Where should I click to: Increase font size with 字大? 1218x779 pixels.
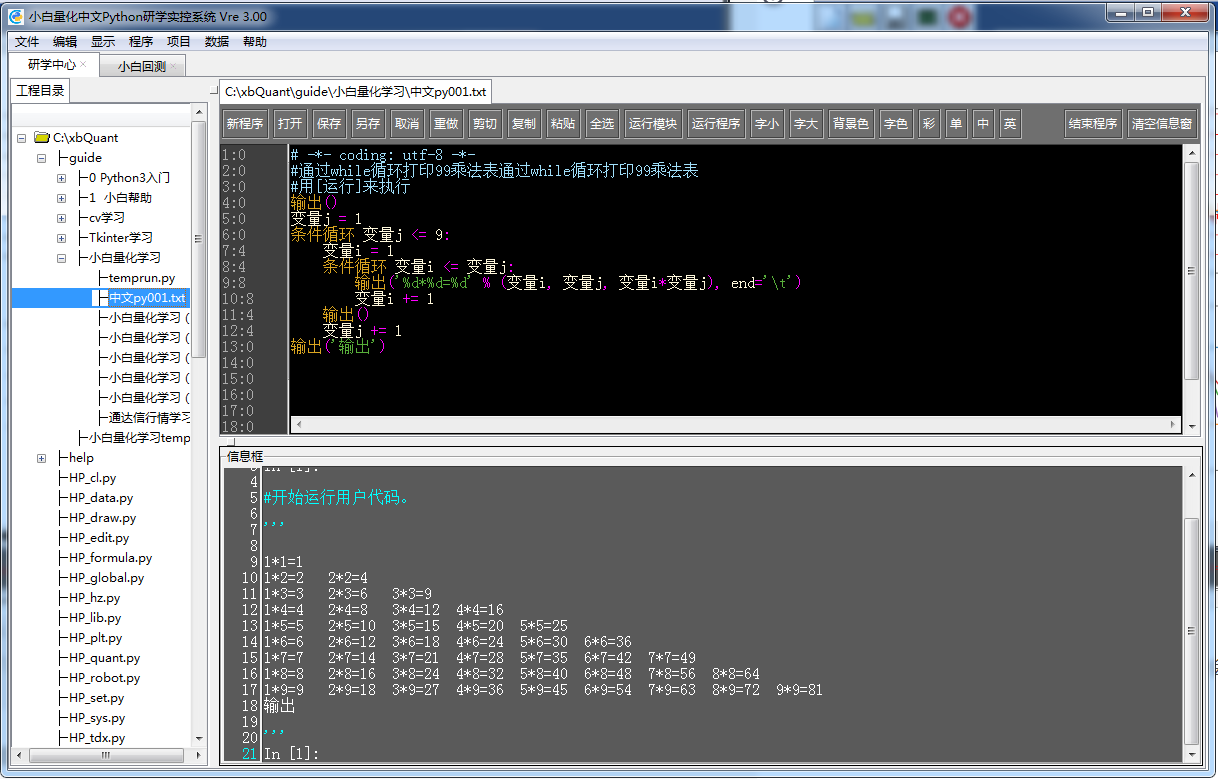pos(805,124)
